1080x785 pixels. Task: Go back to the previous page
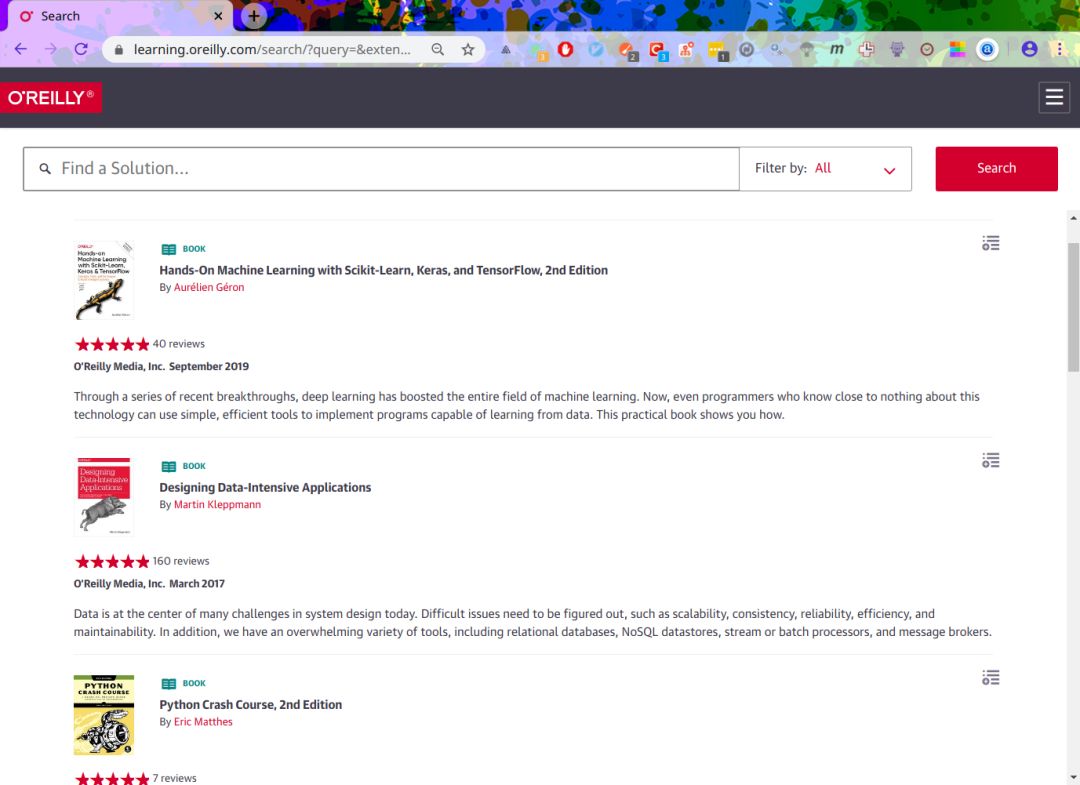click(21, 49)
